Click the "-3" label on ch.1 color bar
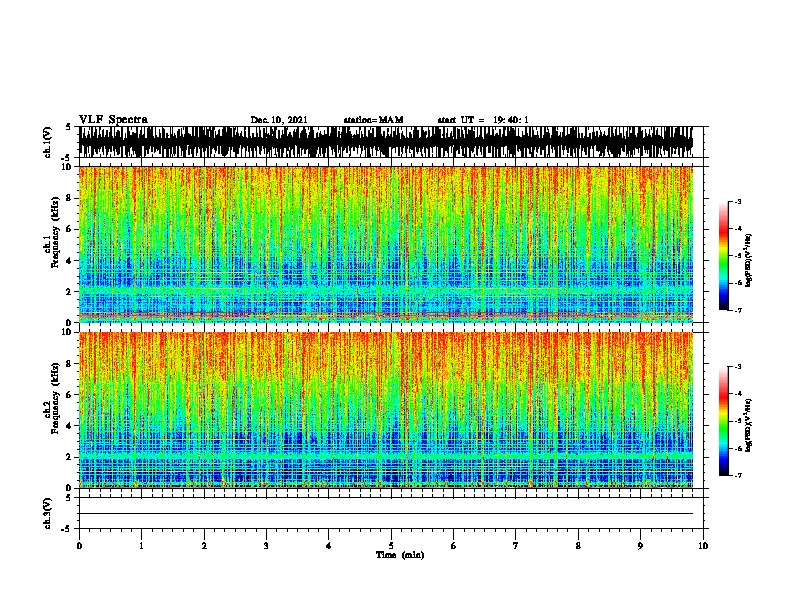The height and width of the screenshot is (612, 792). coord(738,201)
